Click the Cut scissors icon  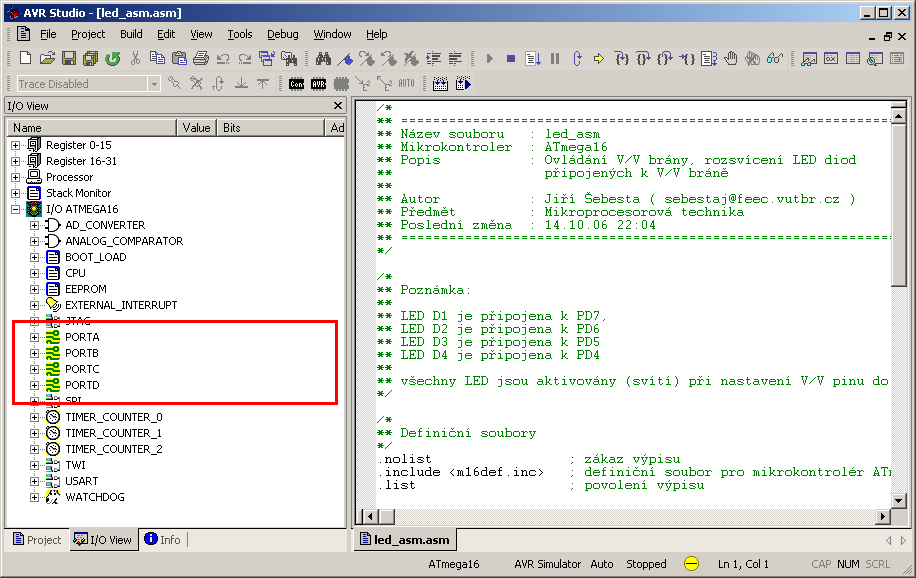(x=135, y=58)
